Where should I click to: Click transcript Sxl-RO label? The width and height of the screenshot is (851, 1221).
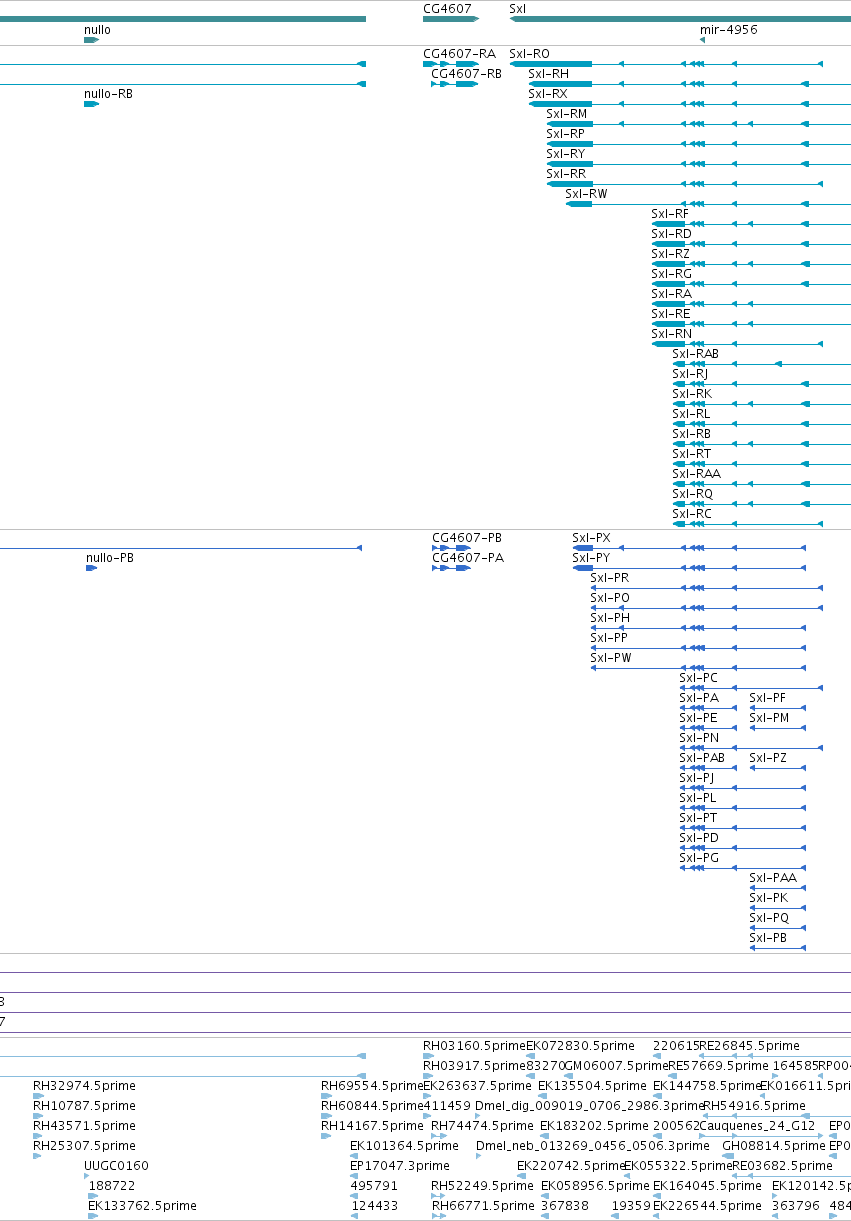(x=529, y=54)
